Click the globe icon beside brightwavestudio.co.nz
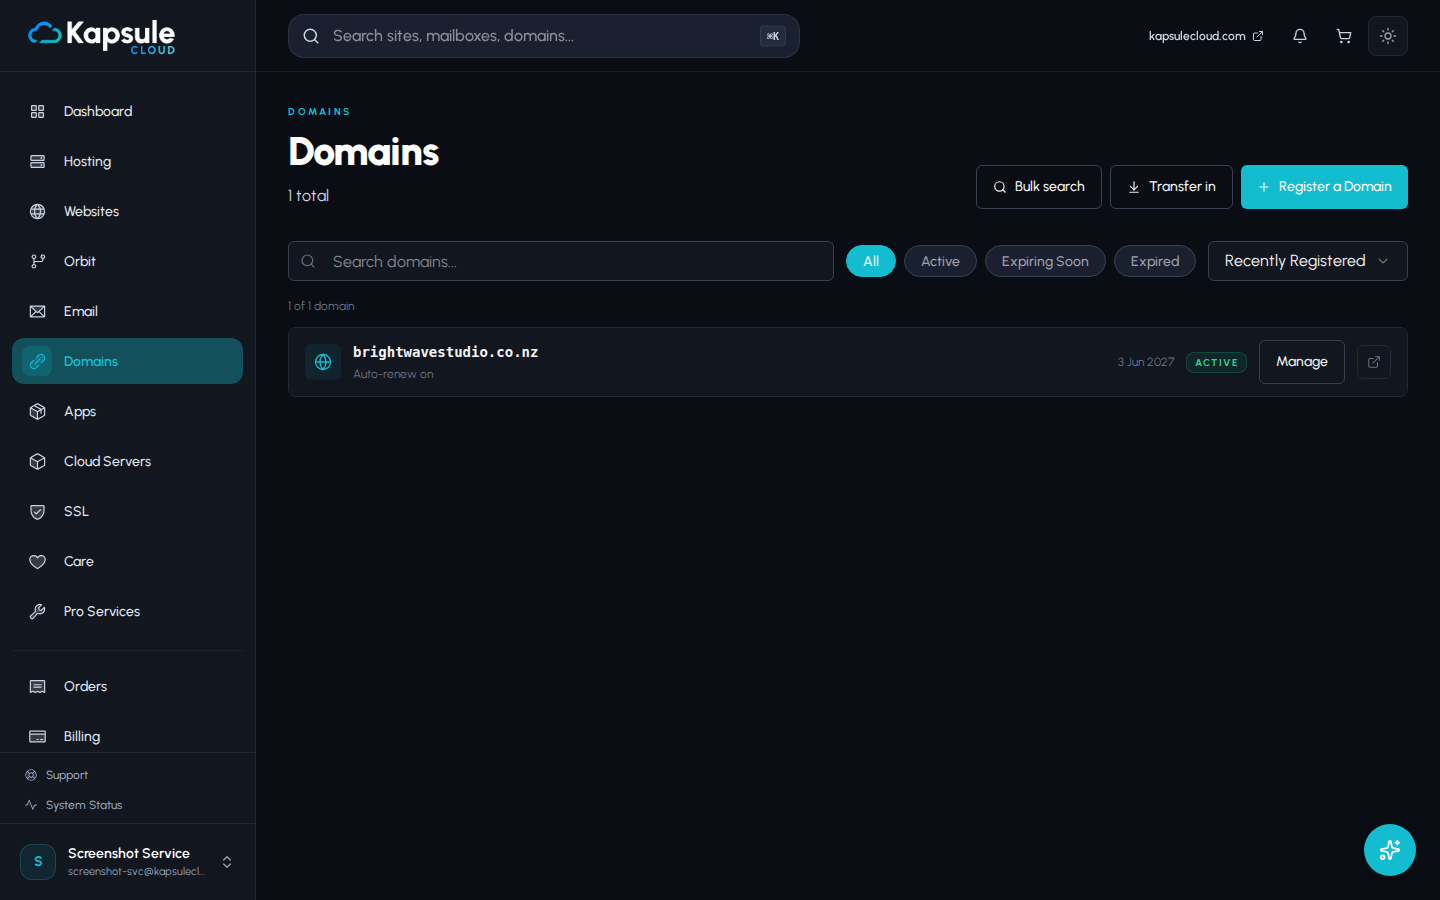Screen dimensions: 1440x900 click(323, 362)
